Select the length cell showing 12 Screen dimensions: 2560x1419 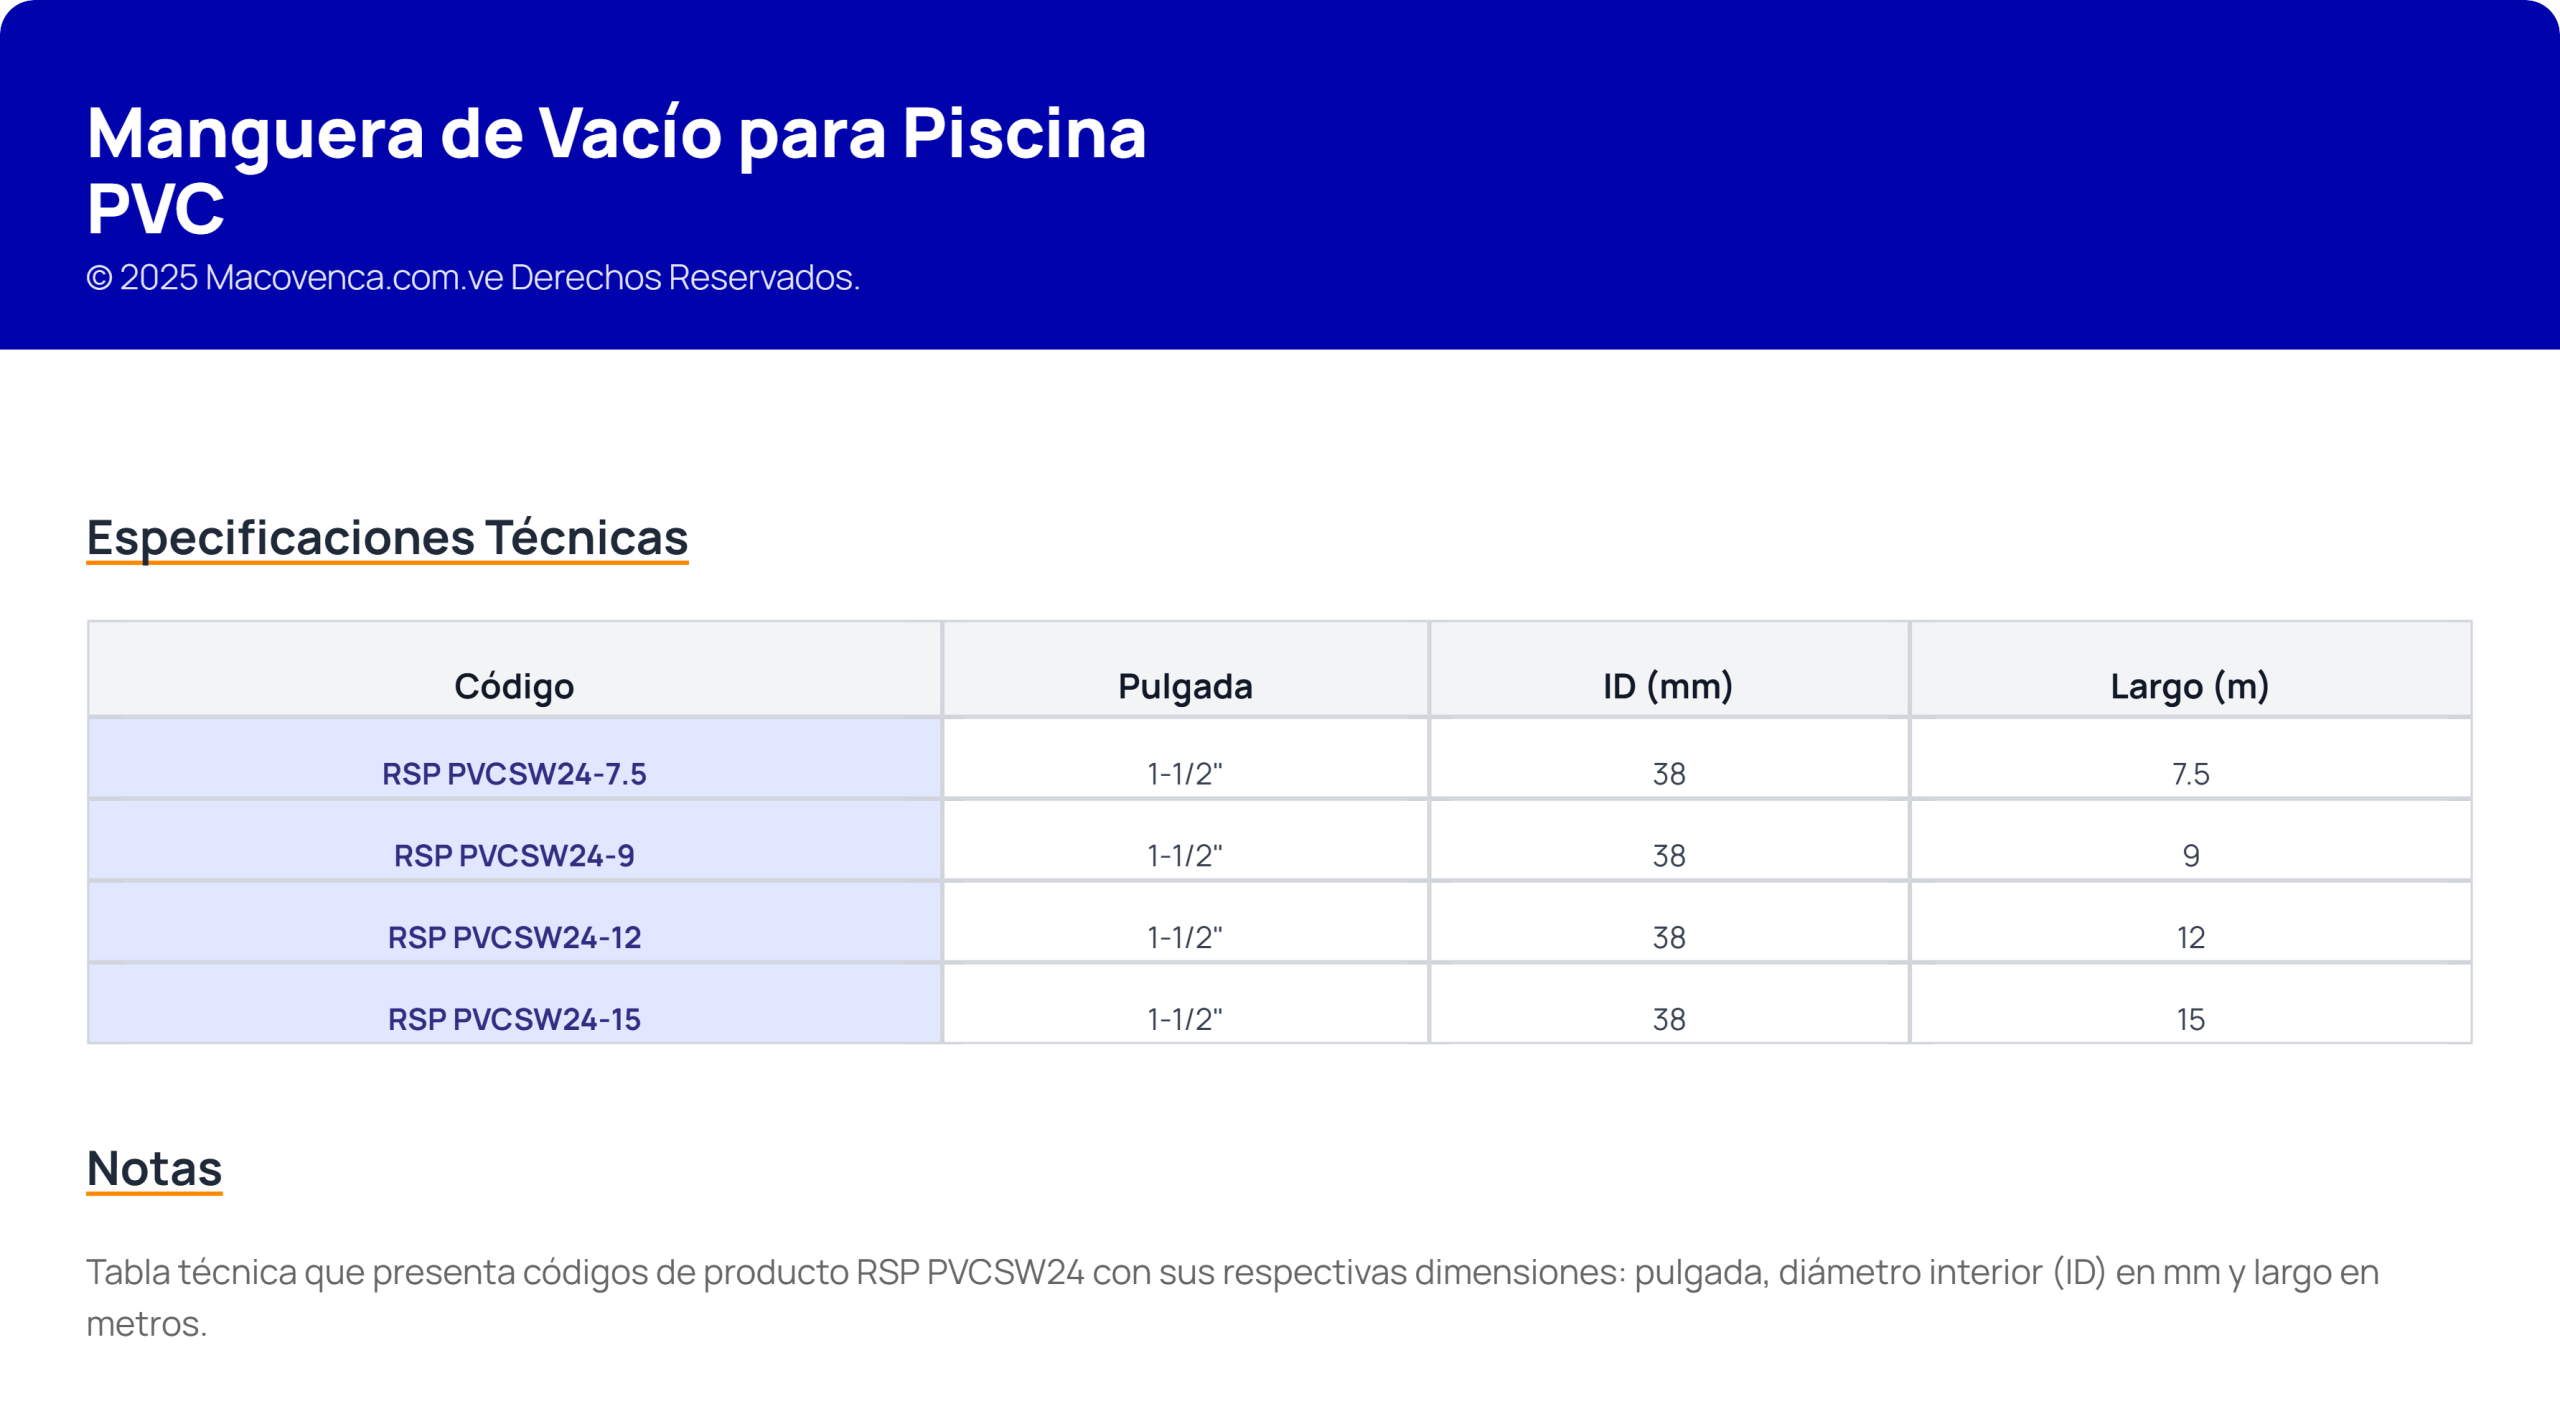[x=2190, y=937]
